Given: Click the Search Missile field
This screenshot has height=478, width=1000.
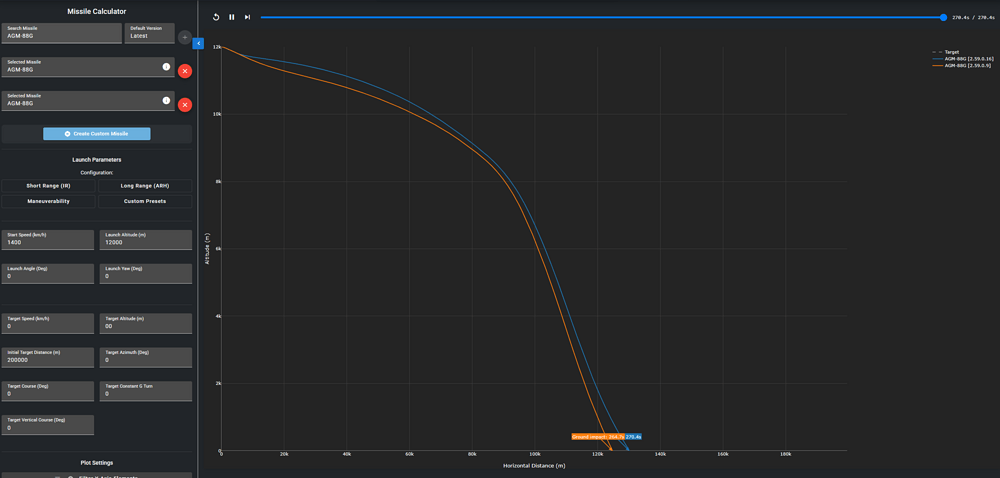Looking at the screenshot, I should click(62, 33).
